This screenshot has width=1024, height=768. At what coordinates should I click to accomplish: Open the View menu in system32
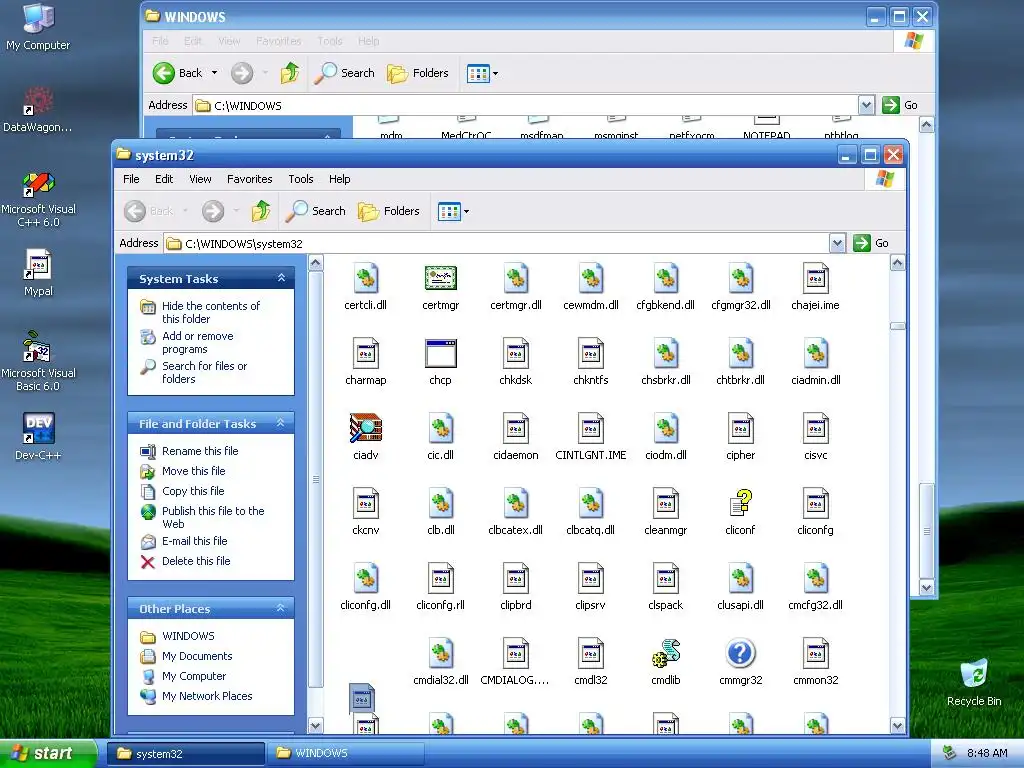click(200, 179)
